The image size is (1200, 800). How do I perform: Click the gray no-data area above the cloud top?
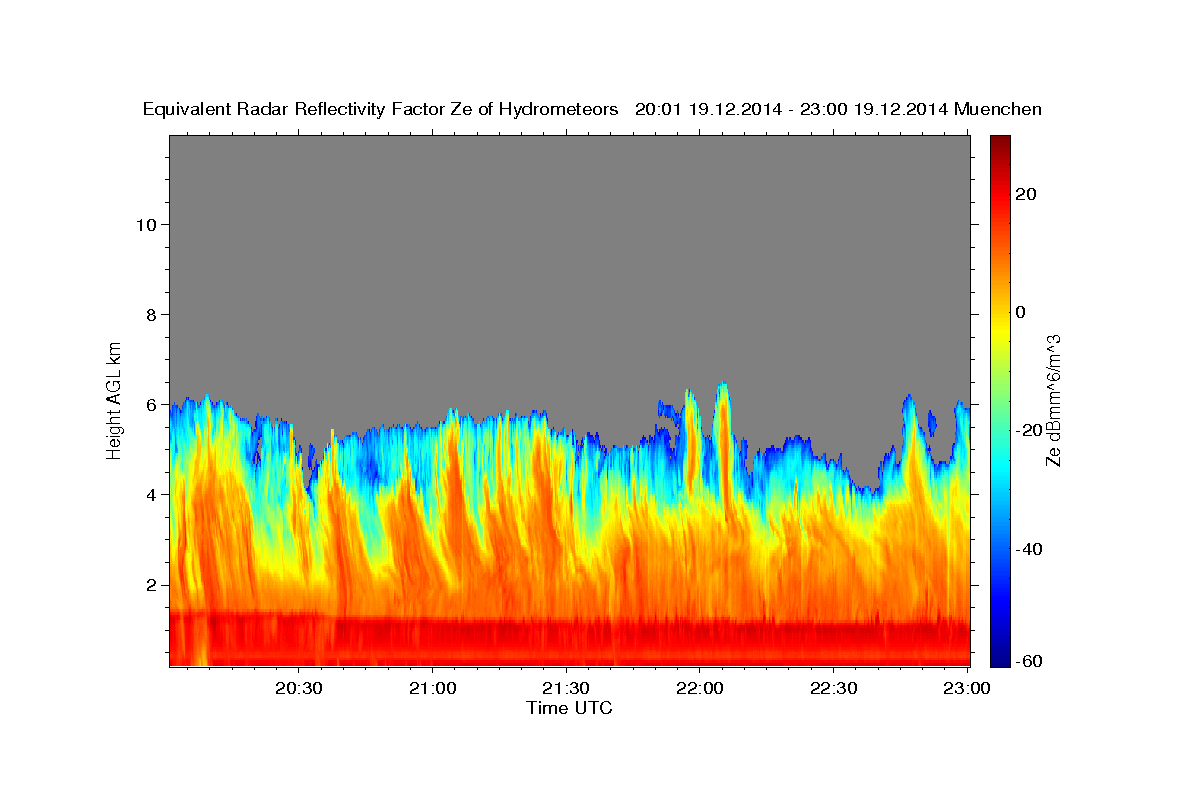pyautogui.click(x=570, y=260)
